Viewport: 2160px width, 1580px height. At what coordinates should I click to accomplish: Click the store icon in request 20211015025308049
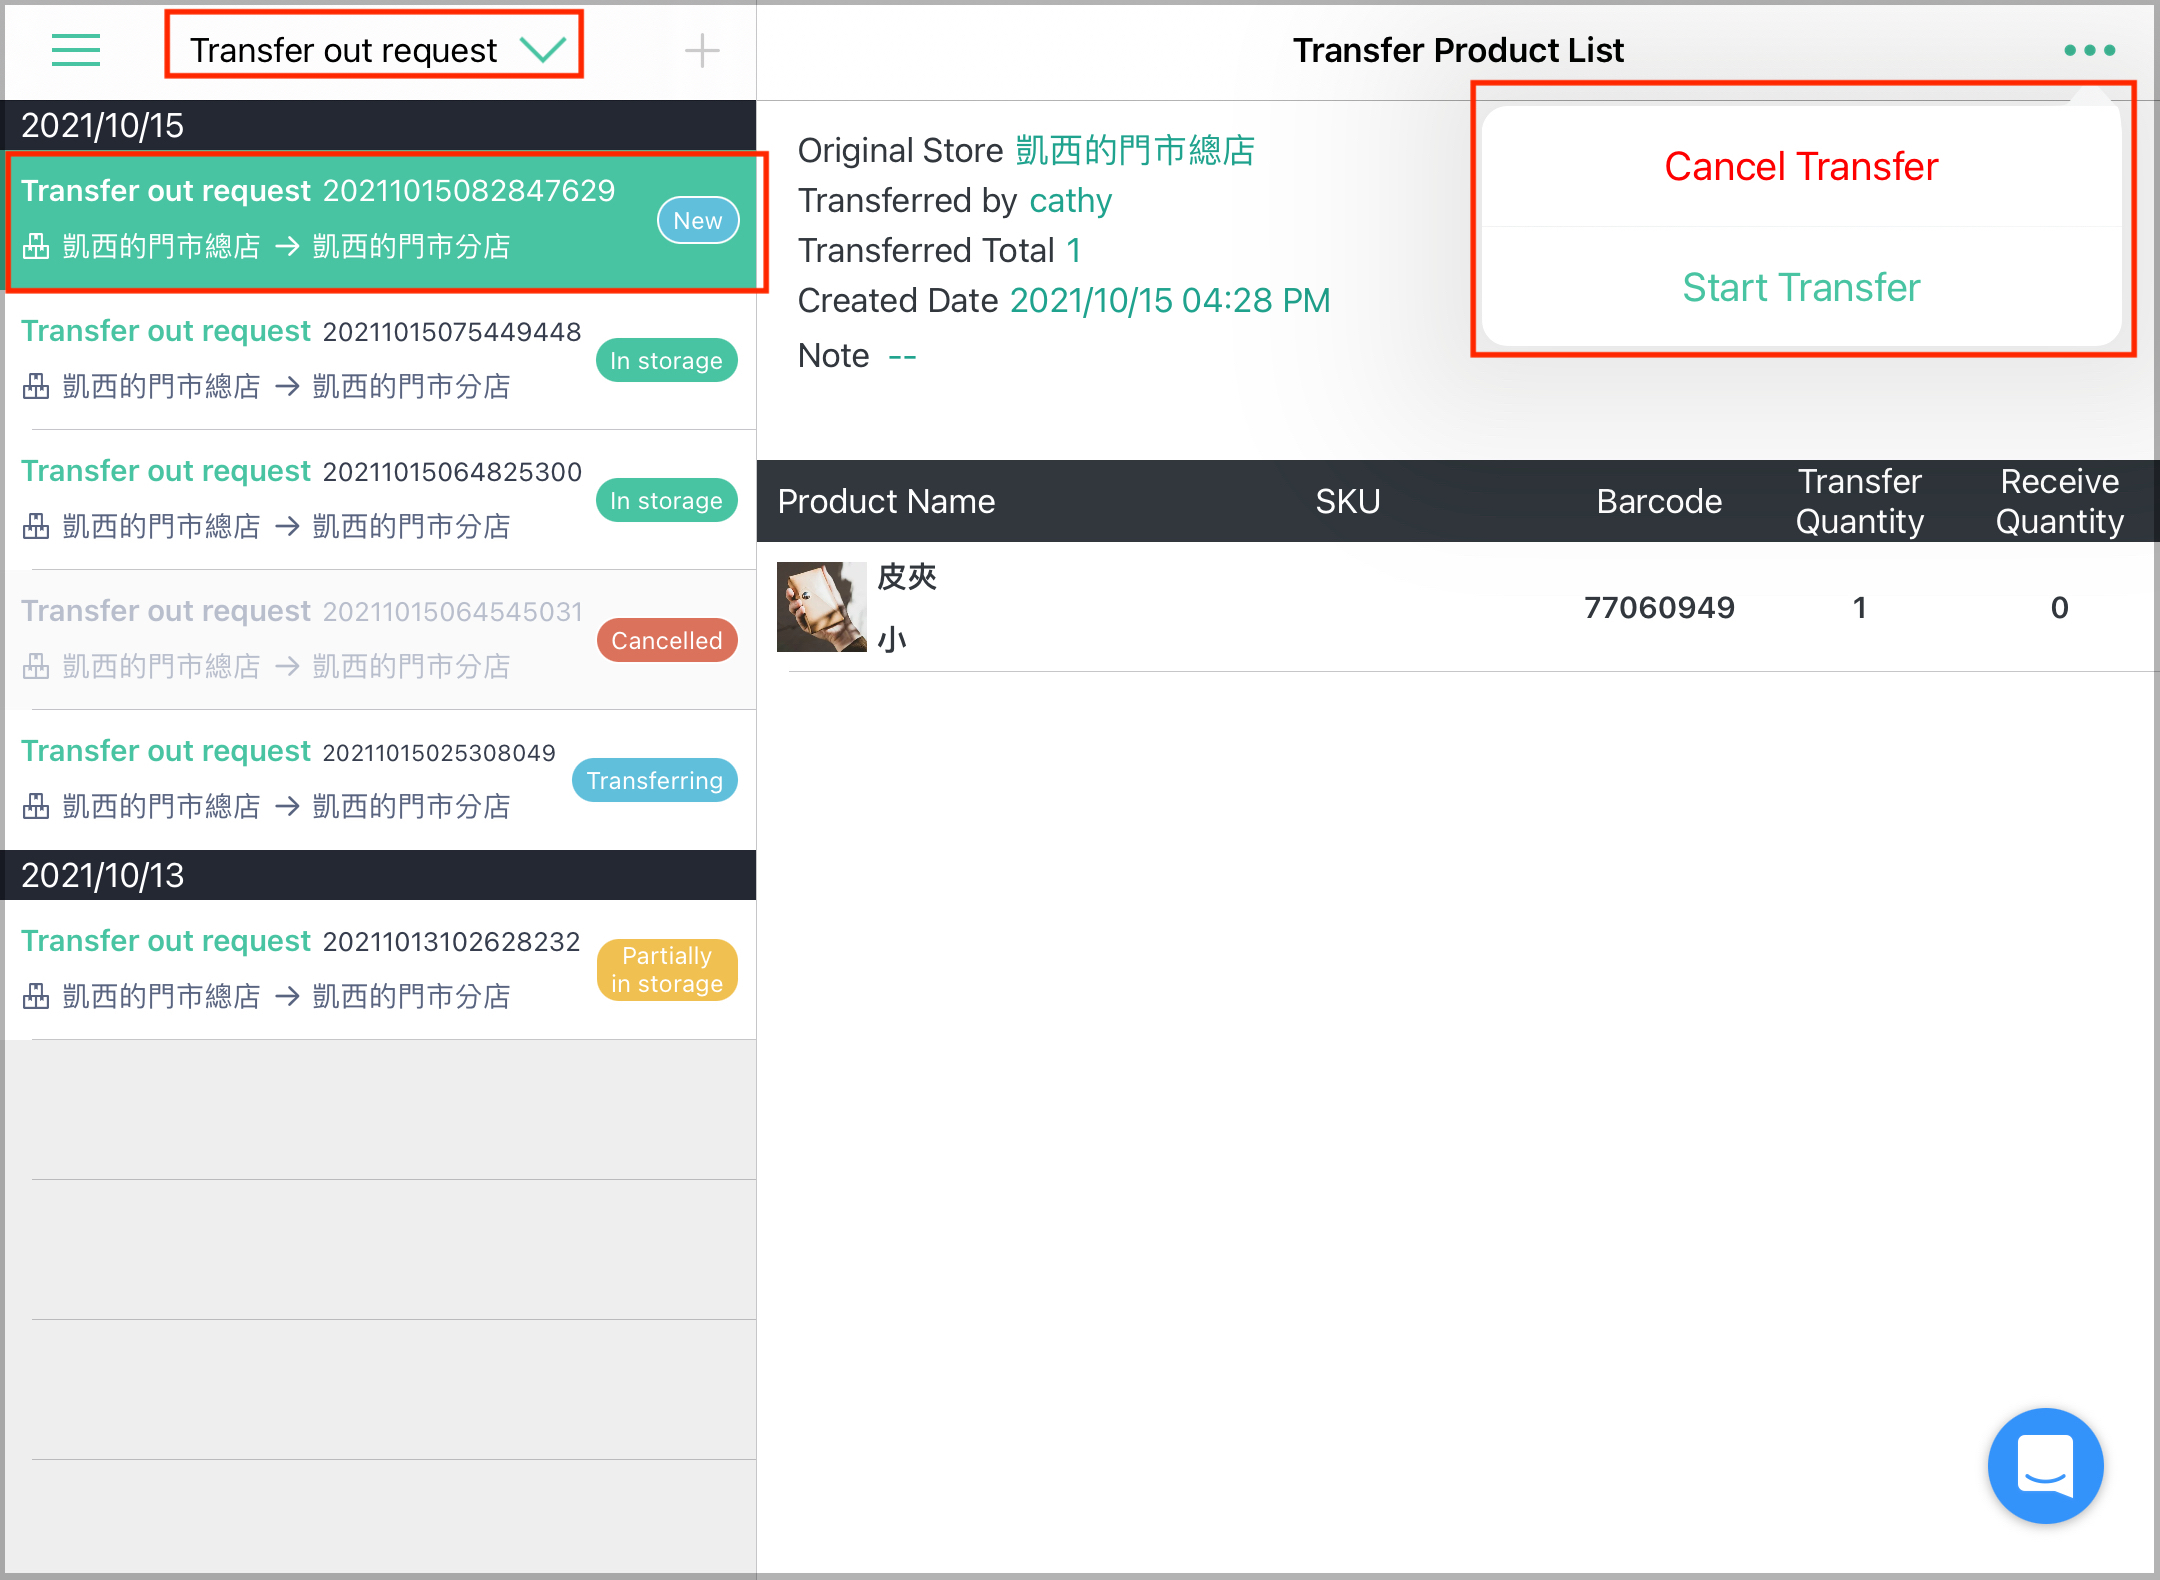coord(36,806)
